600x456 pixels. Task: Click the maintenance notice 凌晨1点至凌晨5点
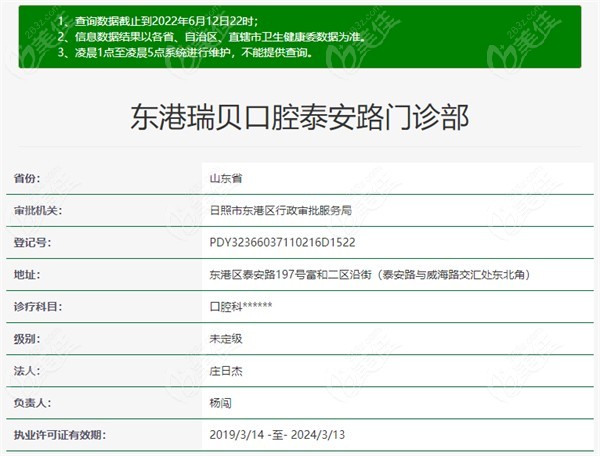[x=186, y=52]
